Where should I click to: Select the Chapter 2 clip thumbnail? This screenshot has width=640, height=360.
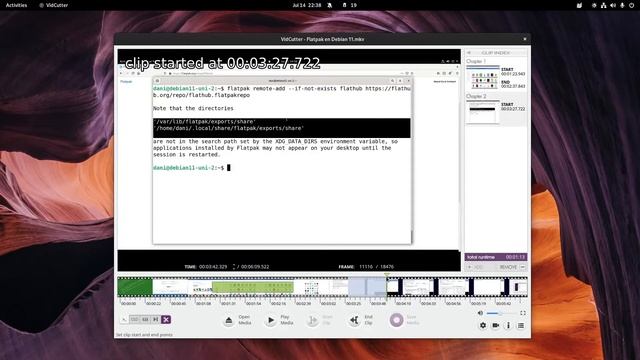[x=483, y=112]
